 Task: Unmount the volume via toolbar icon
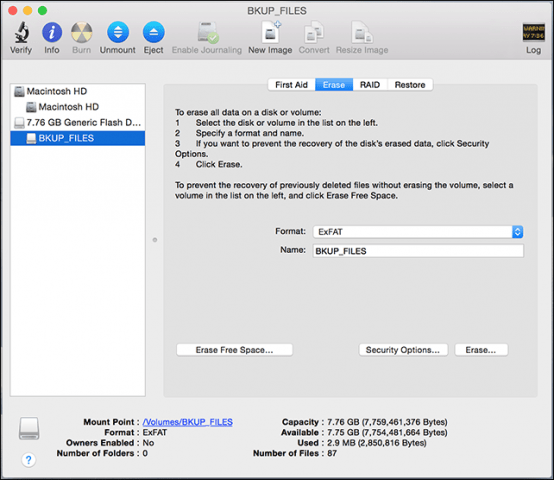[118, 32]
